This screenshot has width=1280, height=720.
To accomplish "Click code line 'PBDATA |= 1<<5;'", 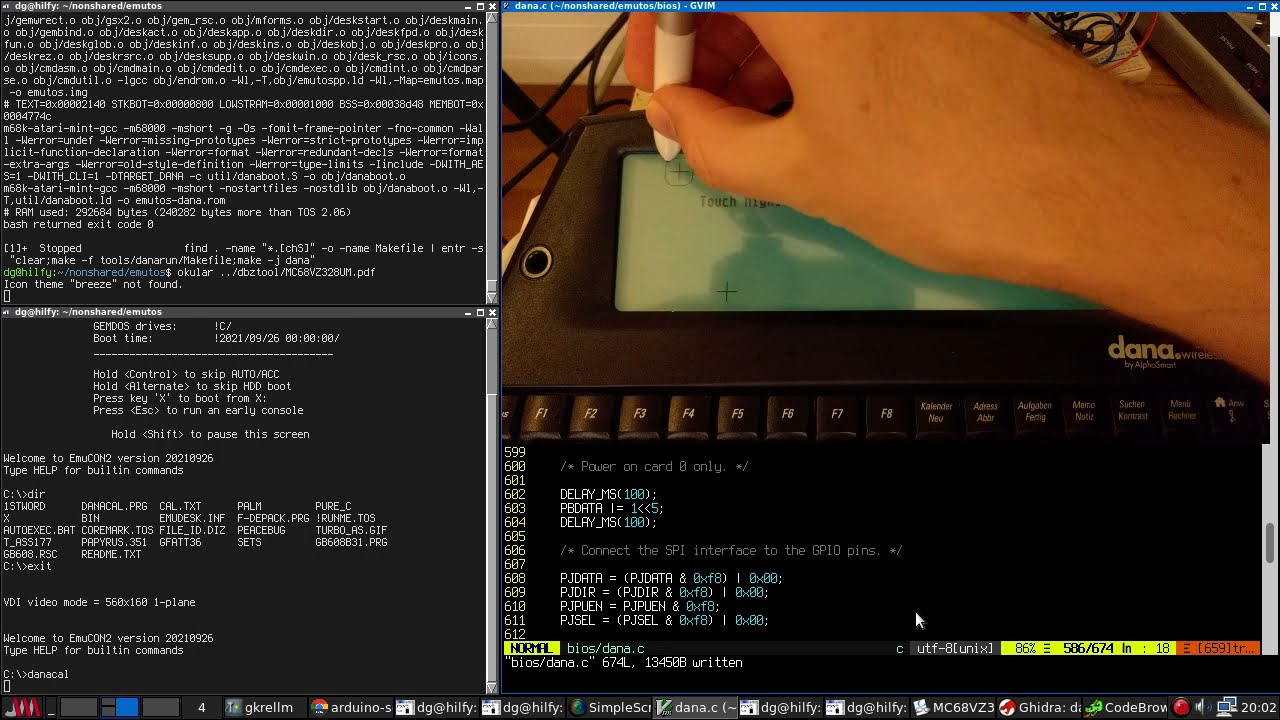I will click(611, 508).
